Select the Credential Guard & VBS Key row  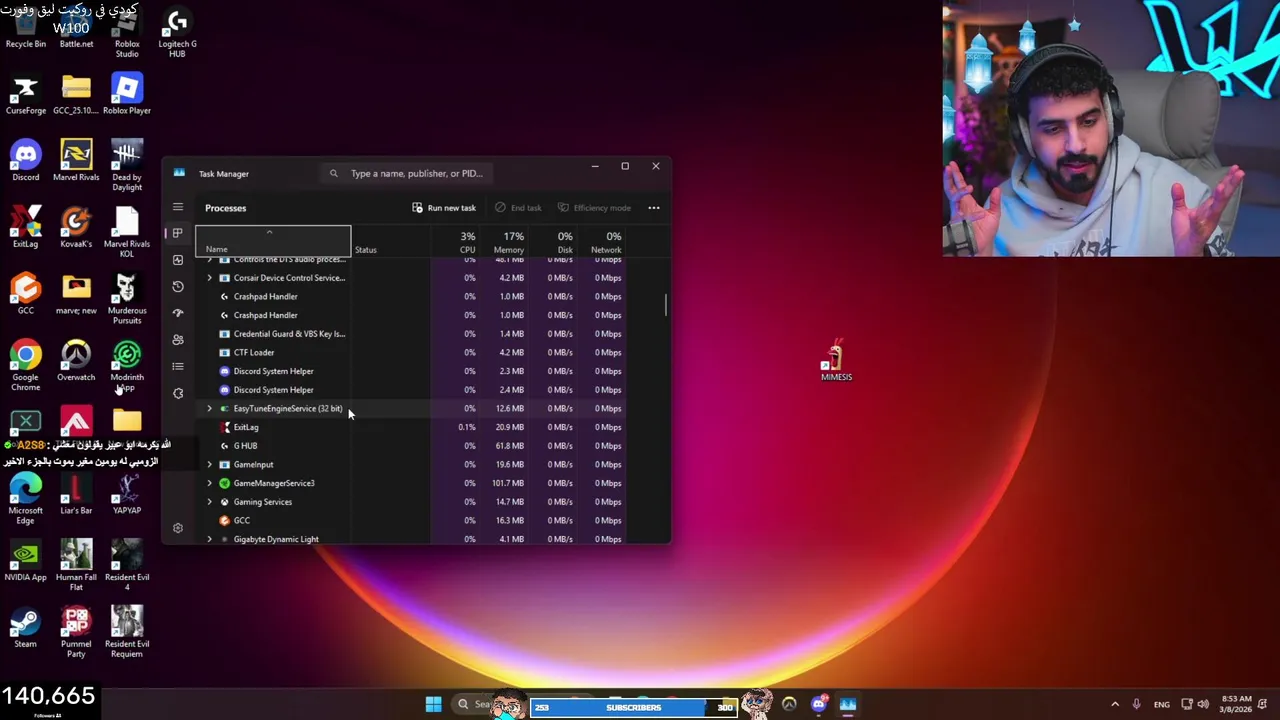click(410, 334)
